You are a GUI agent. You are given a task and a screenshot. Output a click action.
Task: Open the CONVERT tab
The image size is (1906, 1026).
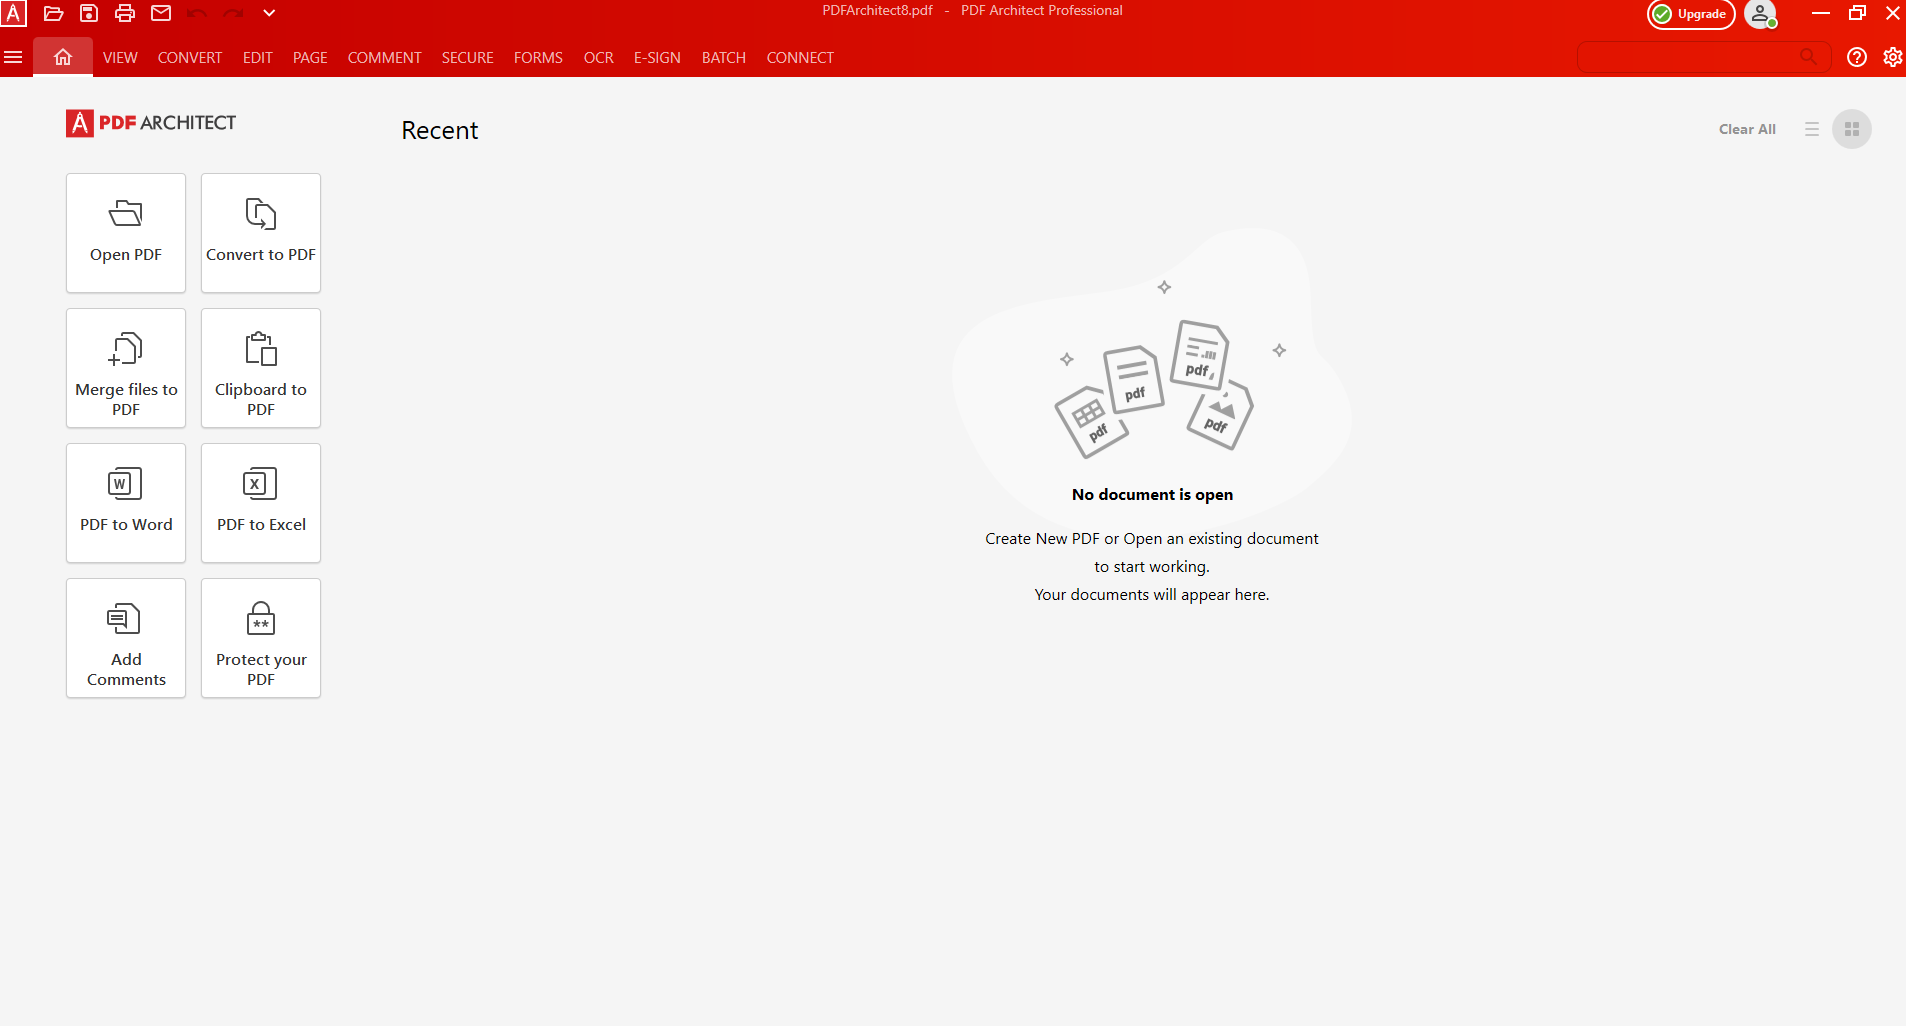(190, 58)
